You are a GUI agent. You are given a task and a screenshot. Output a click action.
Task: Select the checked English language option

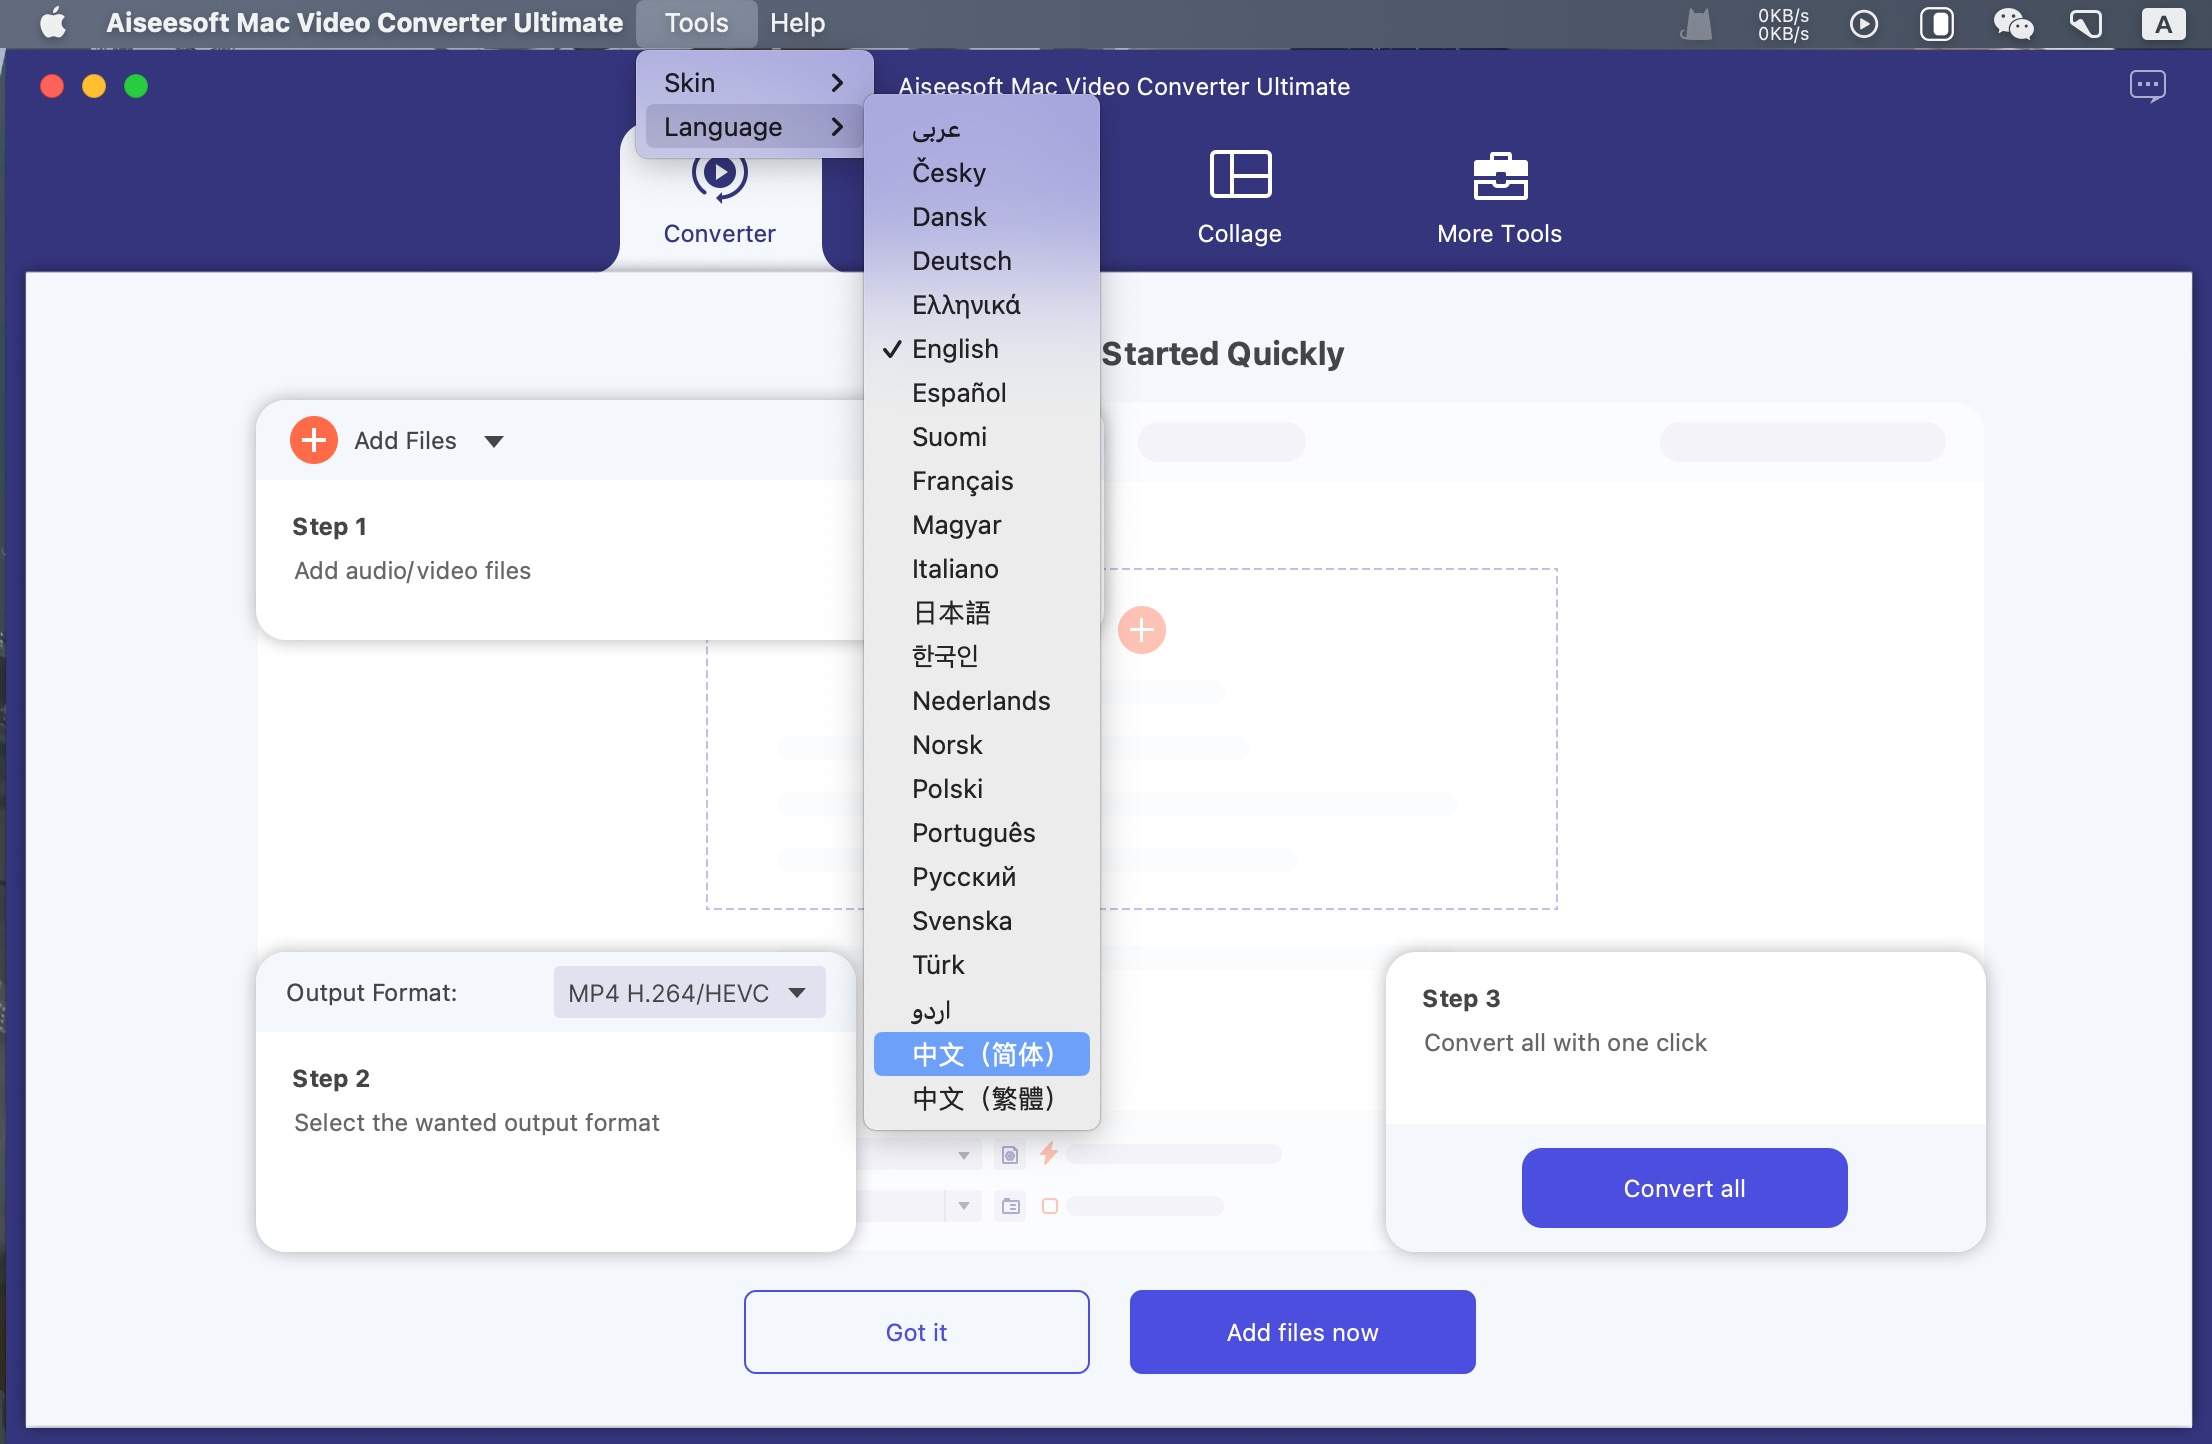[x=955, y=349]
